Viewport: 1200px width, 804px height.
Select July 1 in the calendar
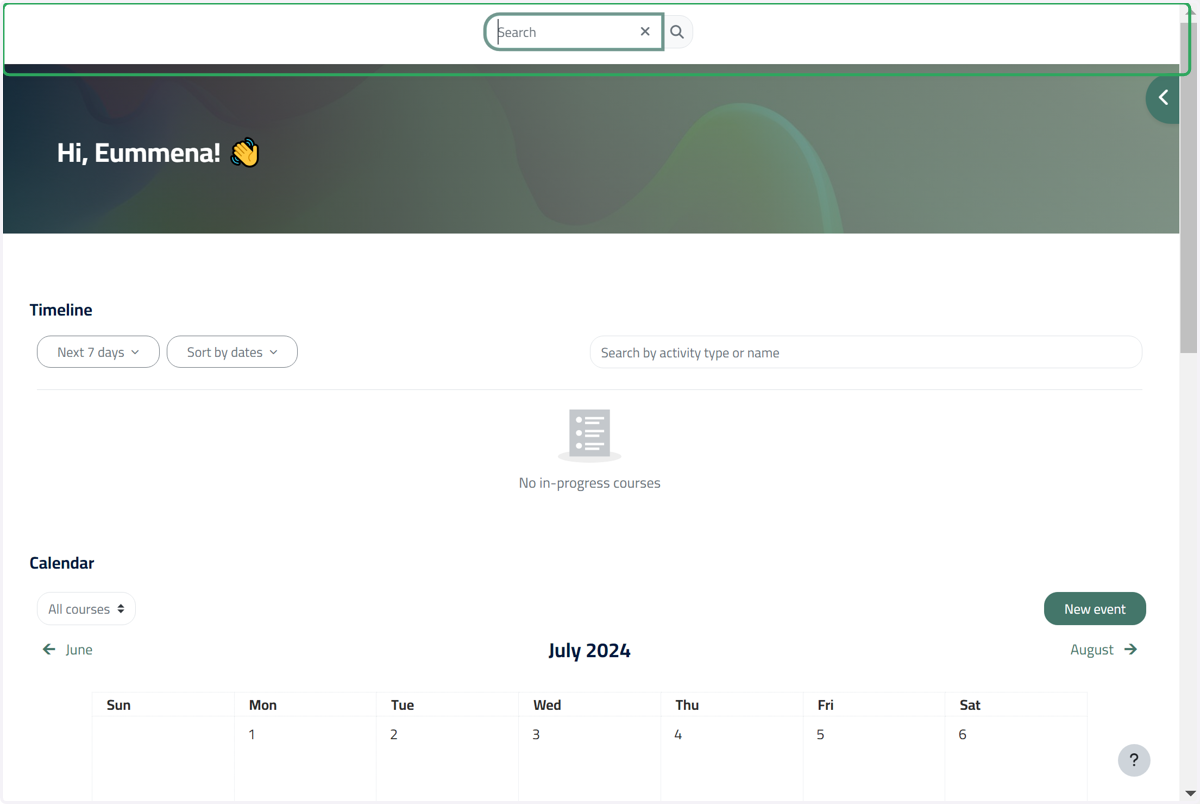(x=252, y=735)
